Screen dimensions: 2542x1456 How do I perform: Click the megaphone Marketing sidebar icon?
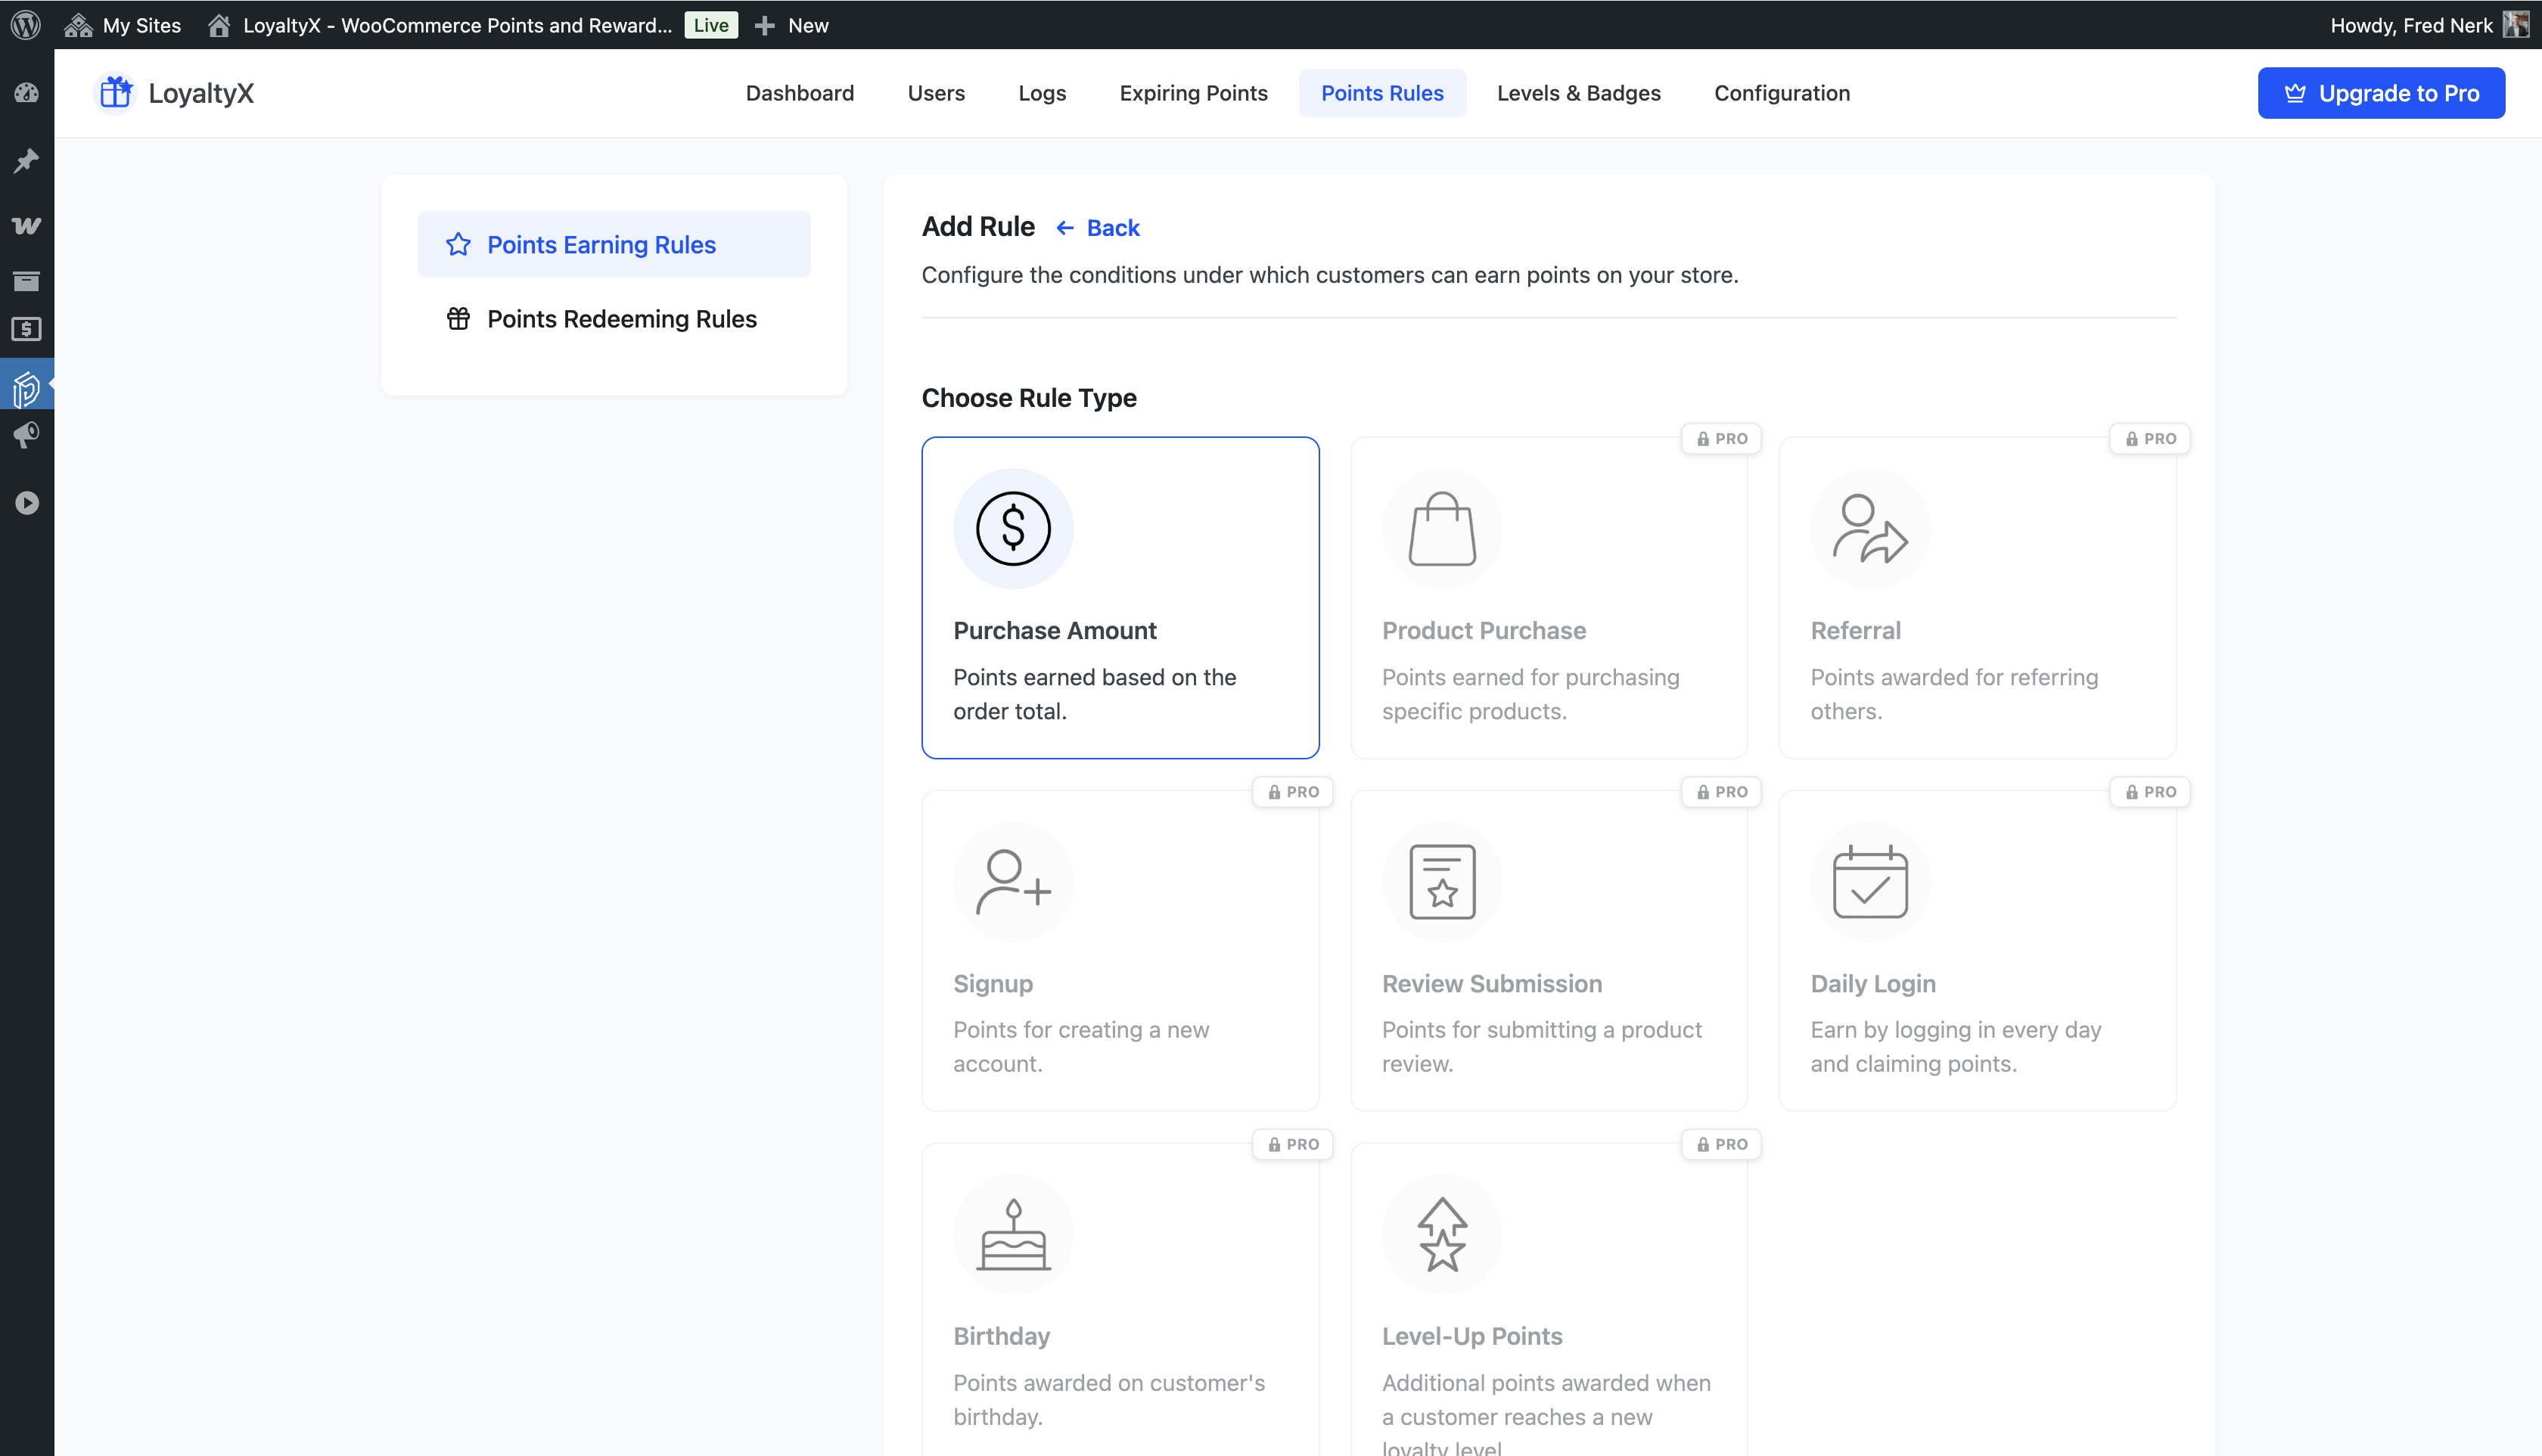click(26, 435)
